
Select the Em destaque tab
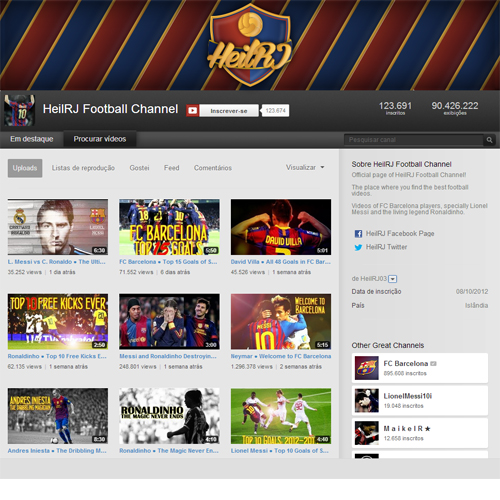point(32,139)
